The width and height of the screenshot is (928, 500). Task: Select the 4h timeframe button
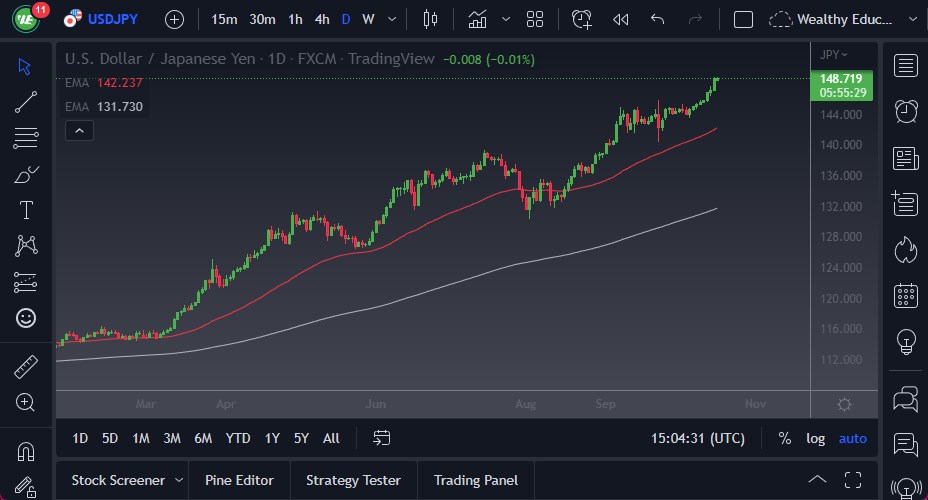322,19
